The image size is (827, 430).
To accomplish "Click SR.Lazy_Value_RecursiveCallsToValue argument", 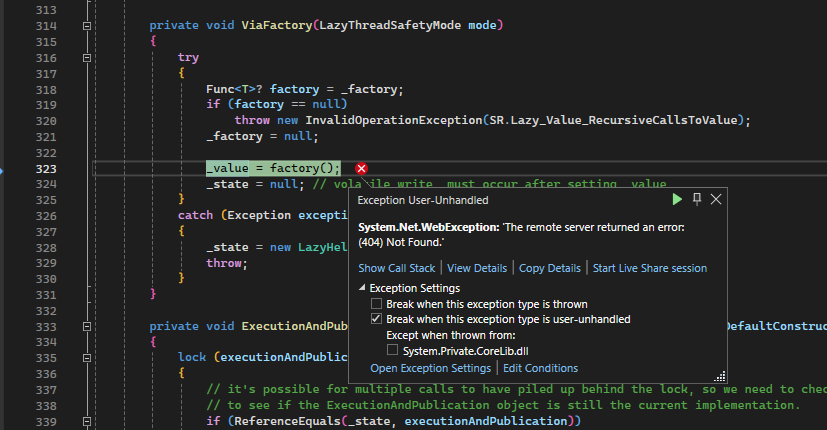I will [x=613, y=120].
